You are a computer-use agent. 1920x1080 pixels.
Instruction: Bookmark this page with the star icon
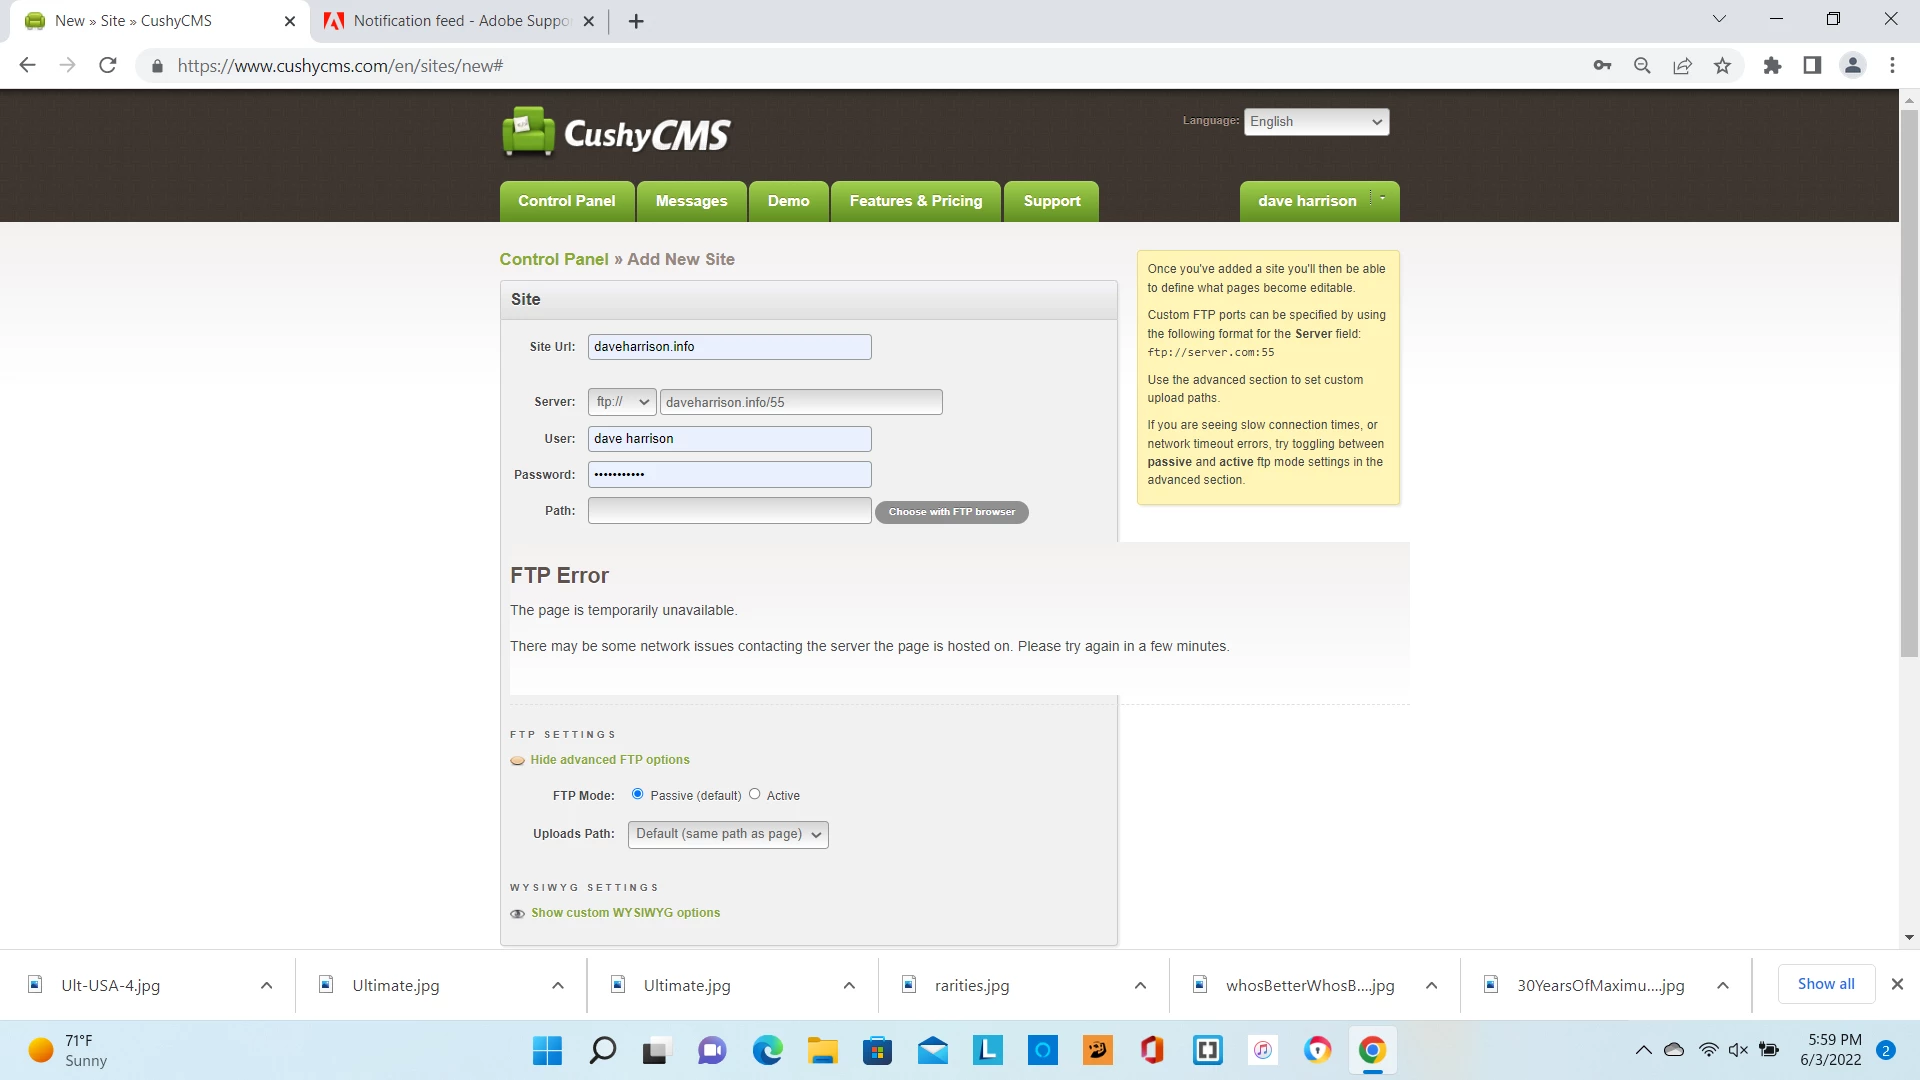(x=1722, y=66)
